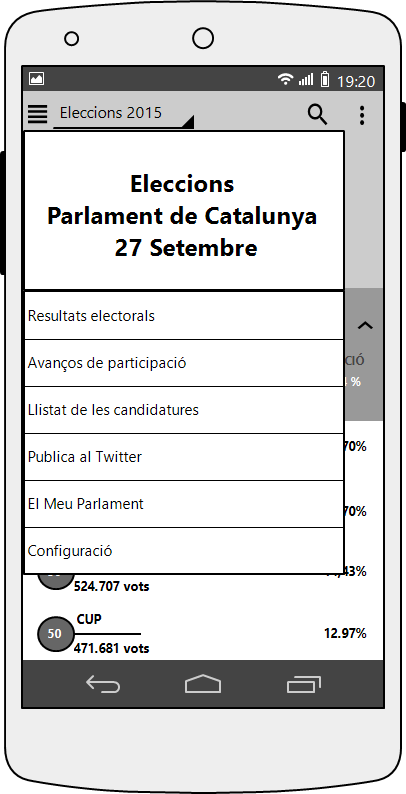Open the hamburger navigation menu icon

click(x=37, y=114)
